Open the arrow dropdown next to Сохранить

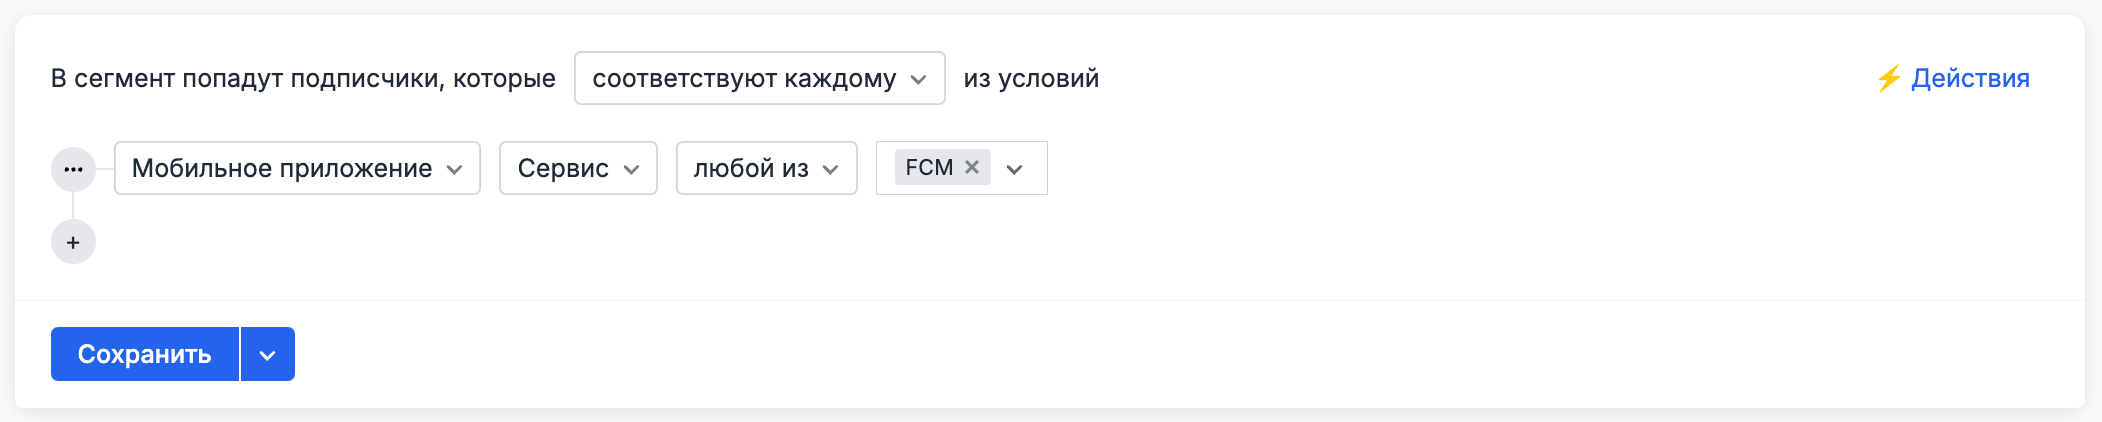(x=267, y=354)
